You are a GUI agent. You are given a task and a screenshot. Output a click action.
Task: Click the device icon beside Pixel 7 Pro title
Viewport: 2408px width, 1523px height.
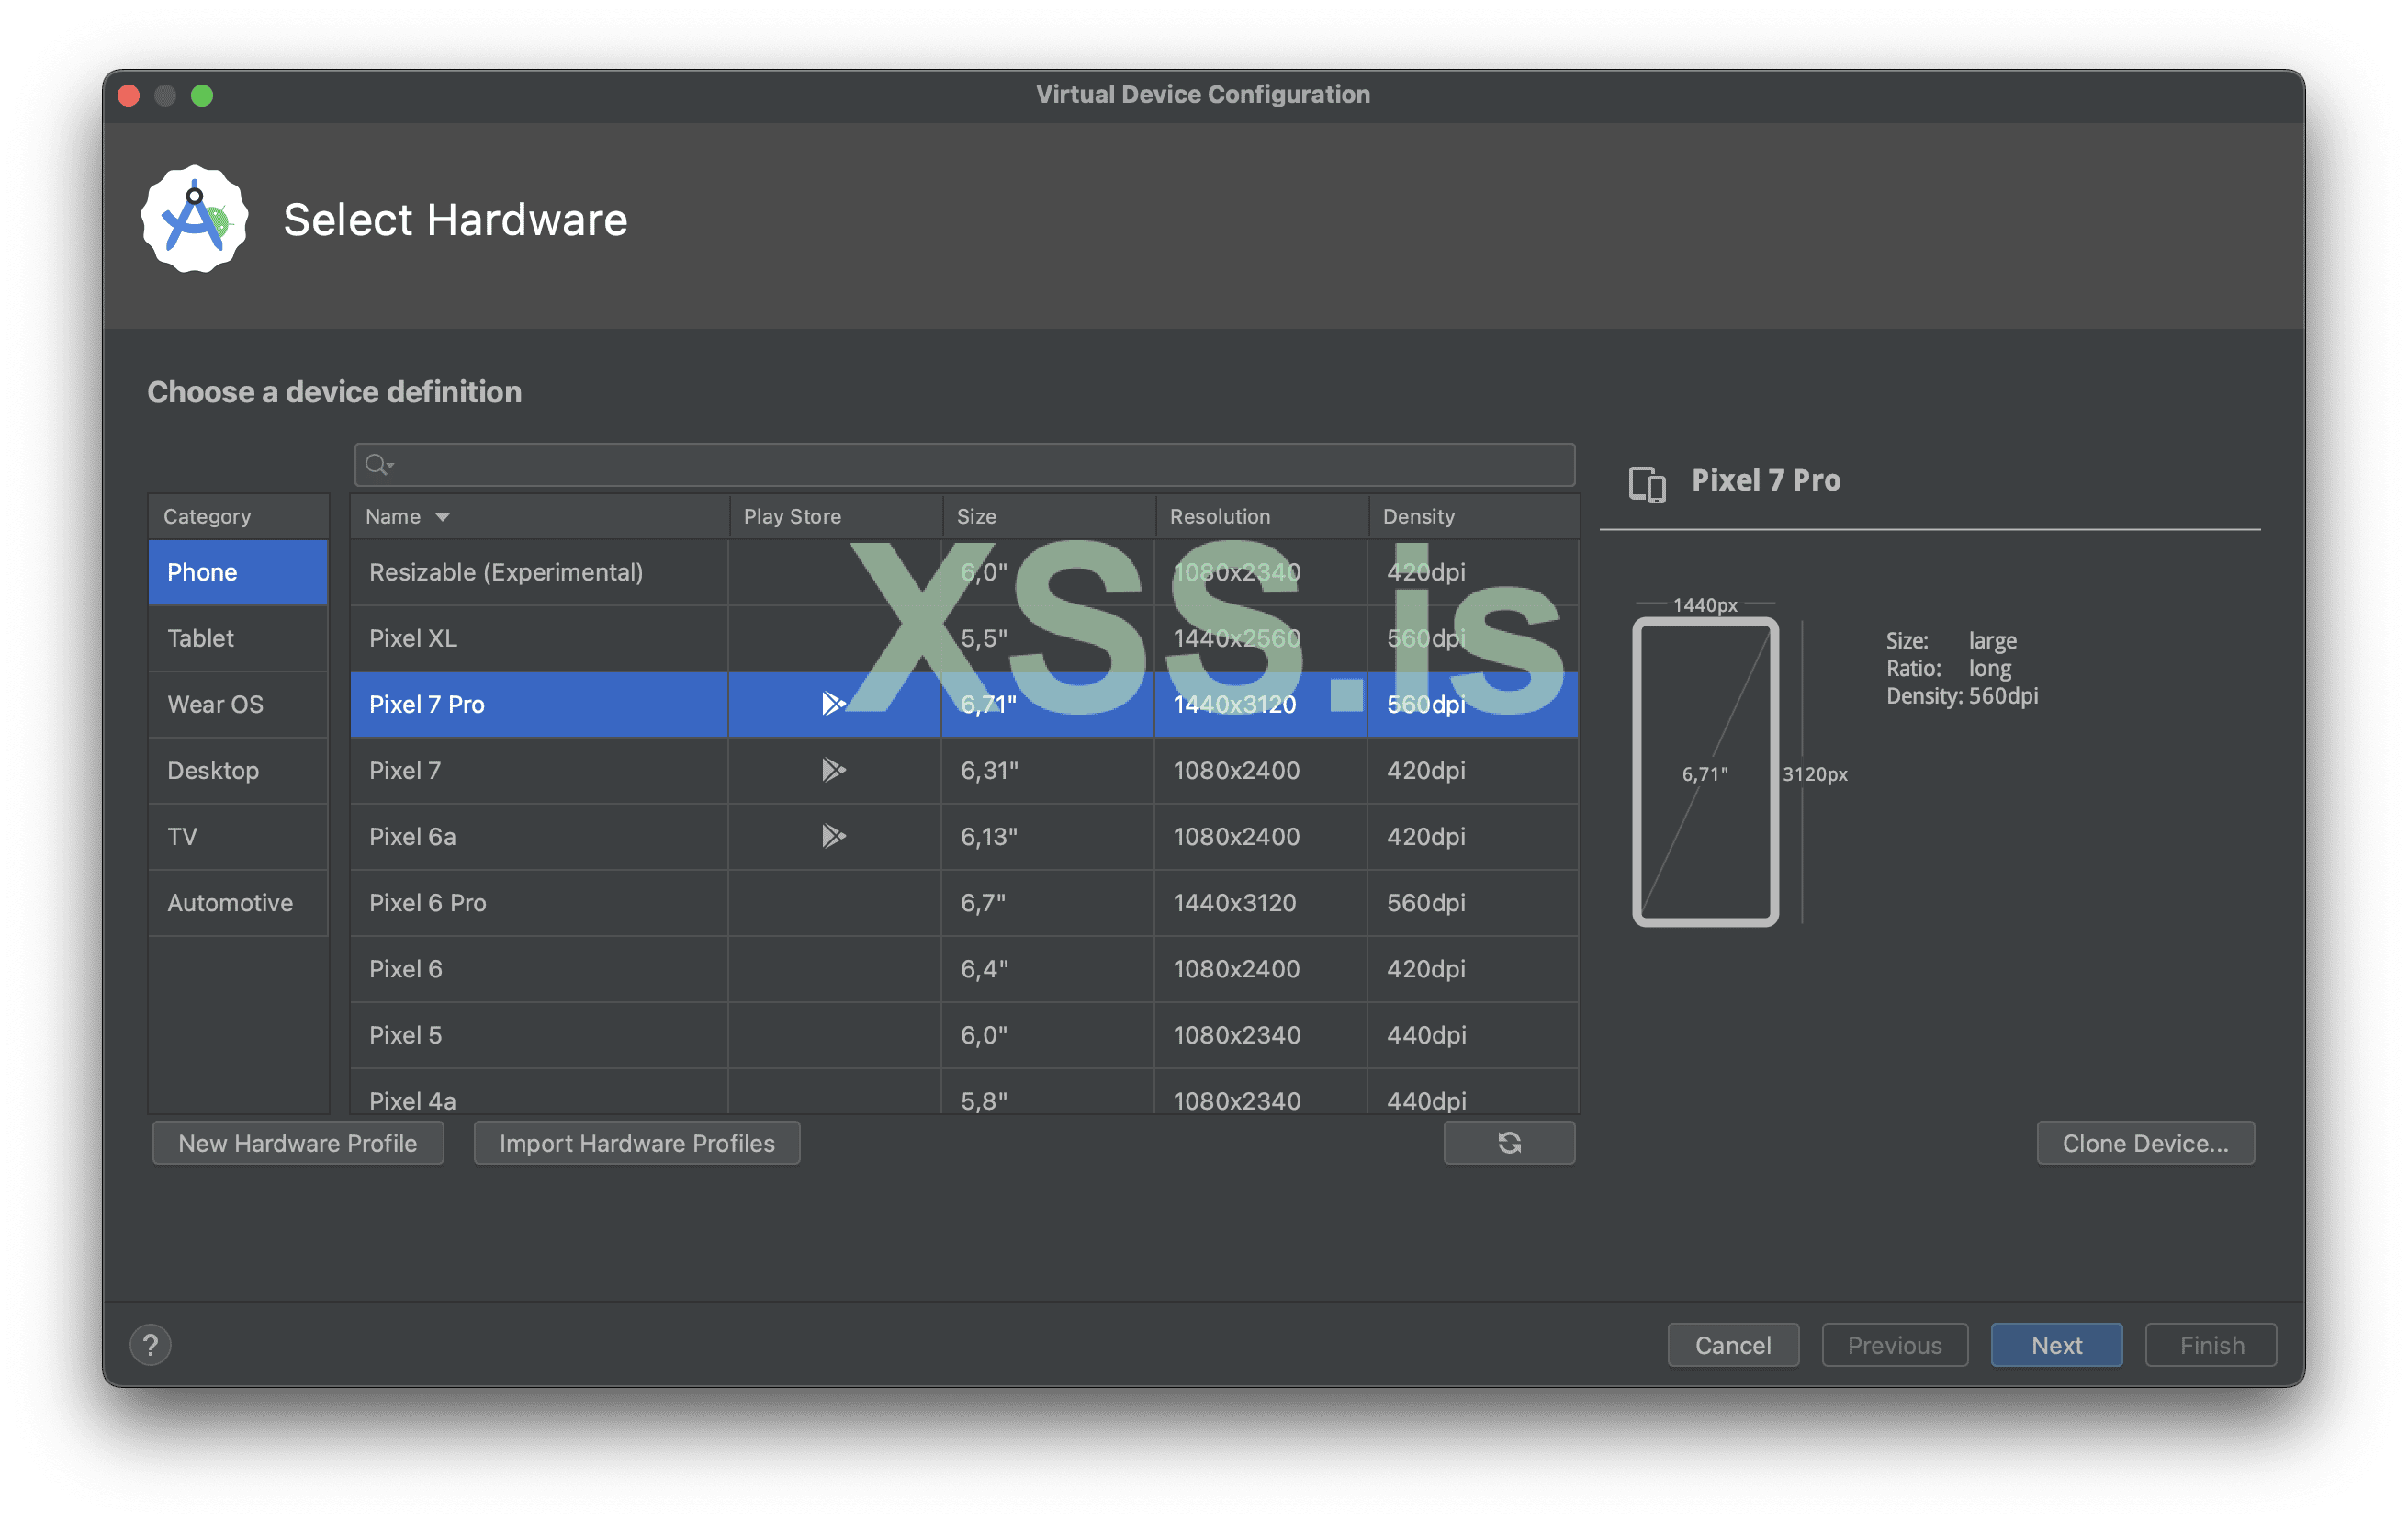point(1646,483)
